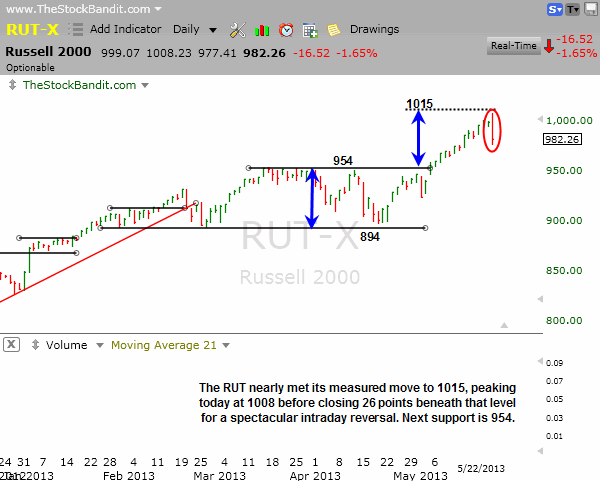Open the Drawings menu
Viewport: 600px width, 481px height.
click(x=375, y=30)
